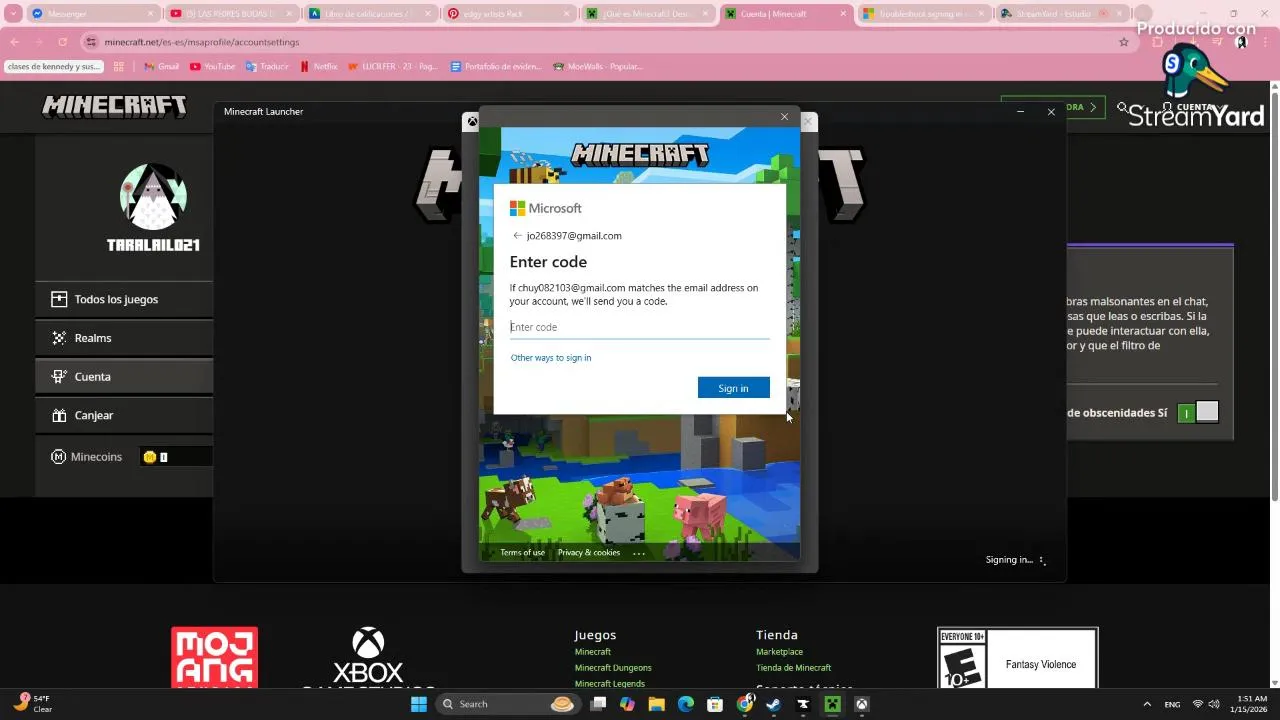Click the Minecraft logo on the website
The width and height of the screenshot is (1280, 720).
point(114,106)
